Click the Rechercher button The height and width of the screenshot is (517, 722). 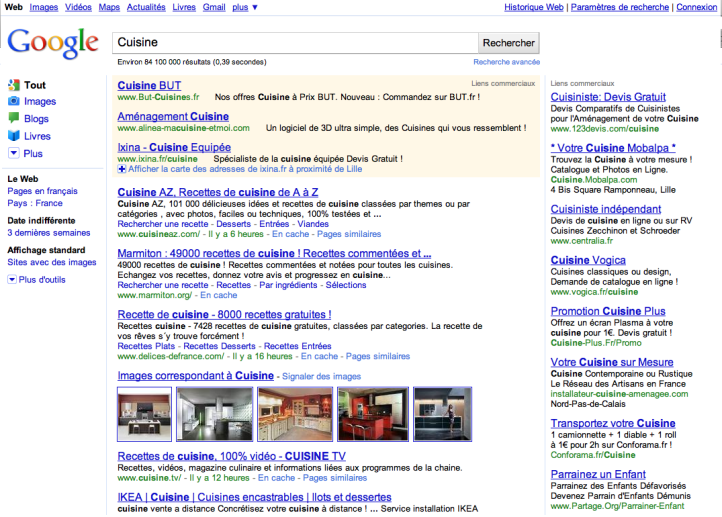pyautogui.click(x=508, y=43)
